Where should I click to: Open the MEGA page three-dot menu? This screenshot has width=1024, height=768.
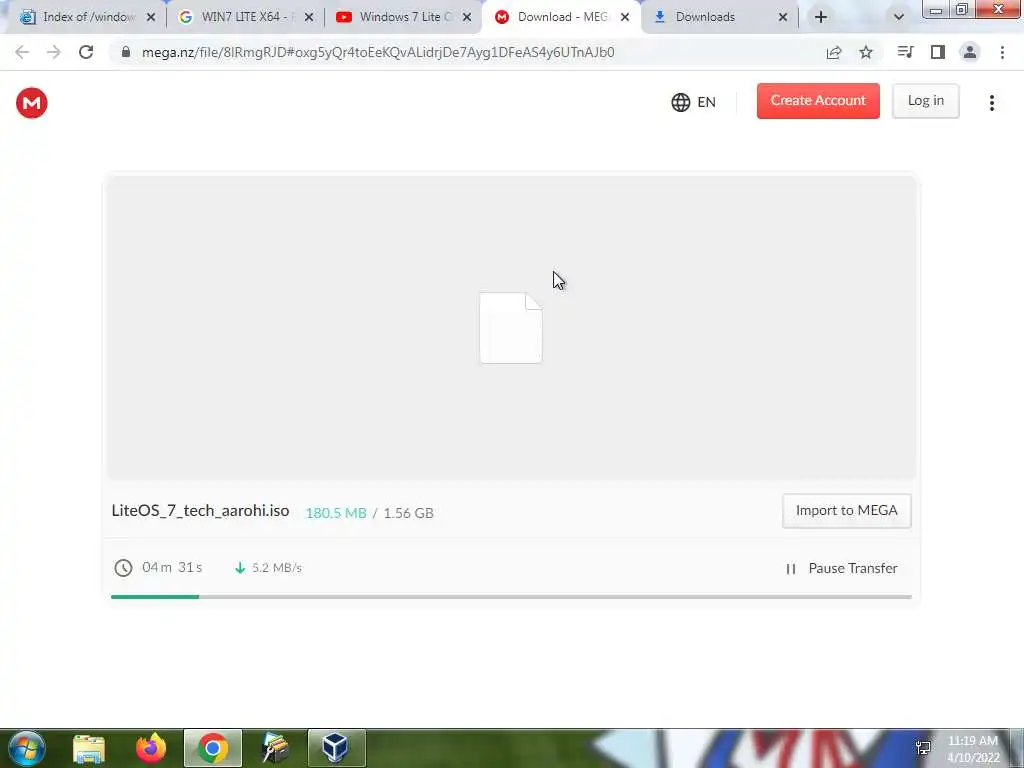pos(991,103)
